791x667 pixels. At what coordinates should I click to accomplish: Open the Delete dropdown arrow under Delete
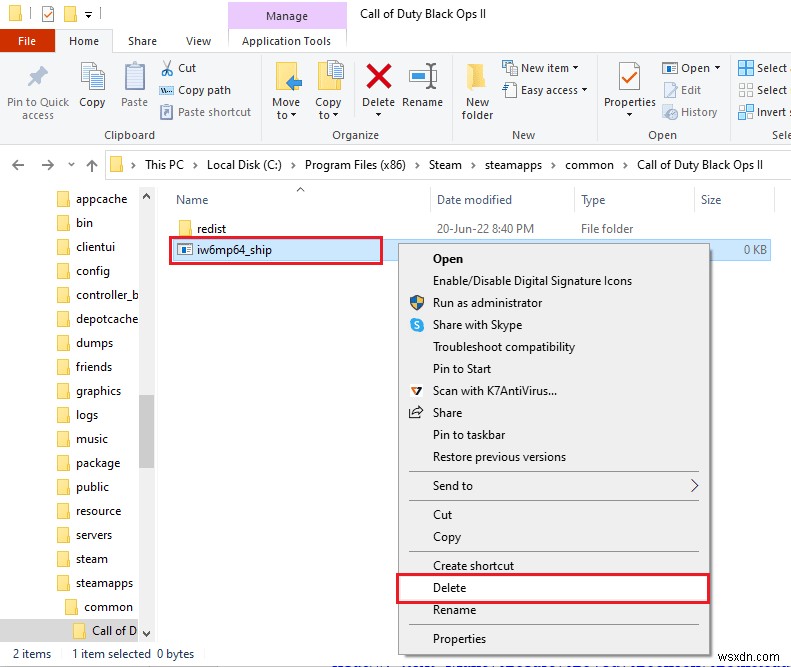tap(378, 115)
